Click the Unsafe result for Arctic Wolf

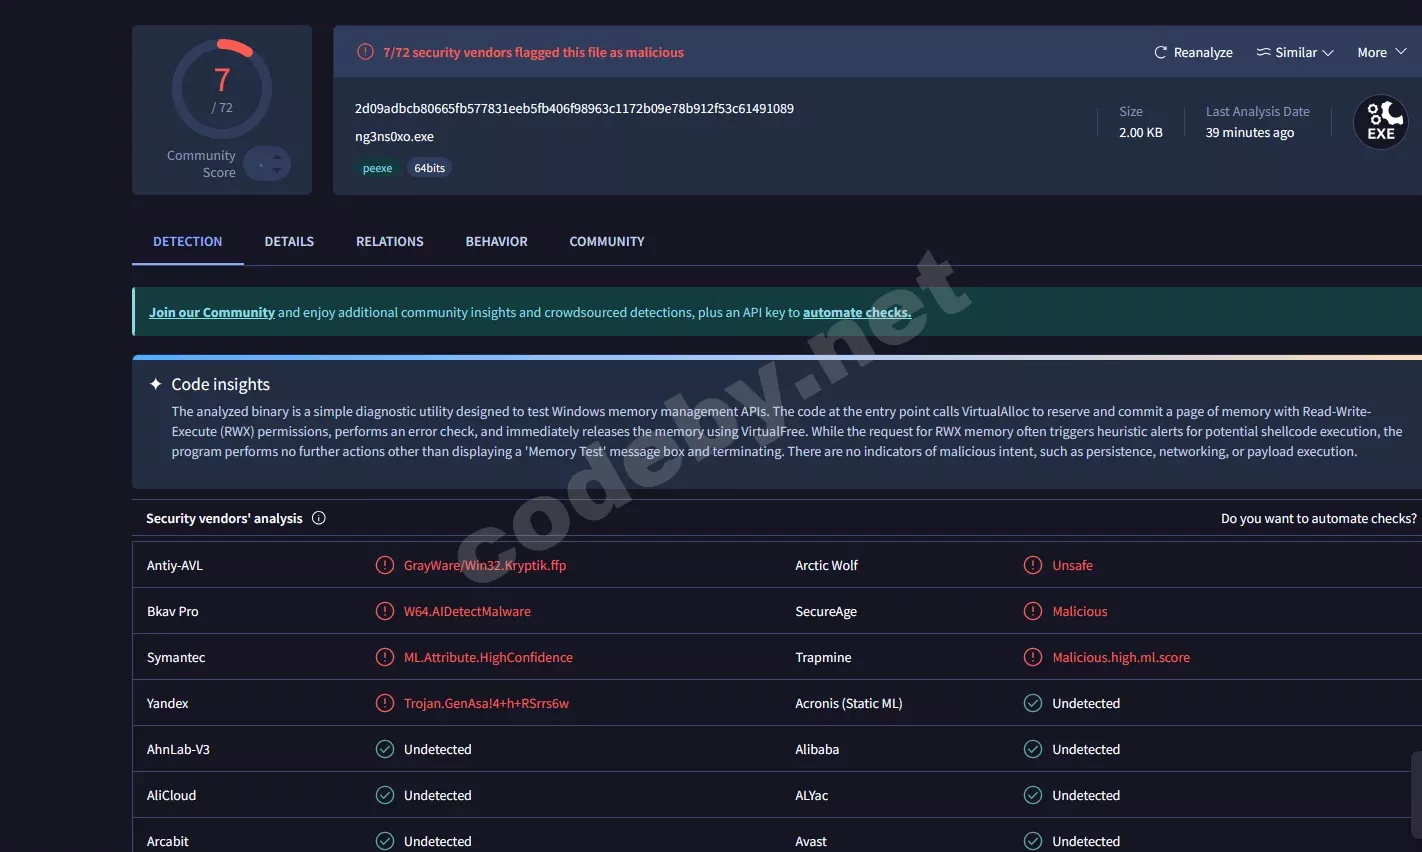(1072, 565)
